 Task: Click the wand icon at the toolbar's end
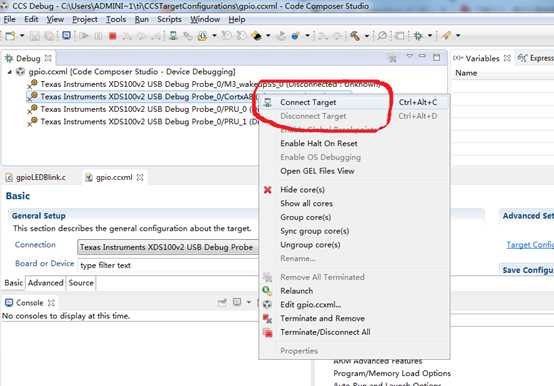click(447, 36)
